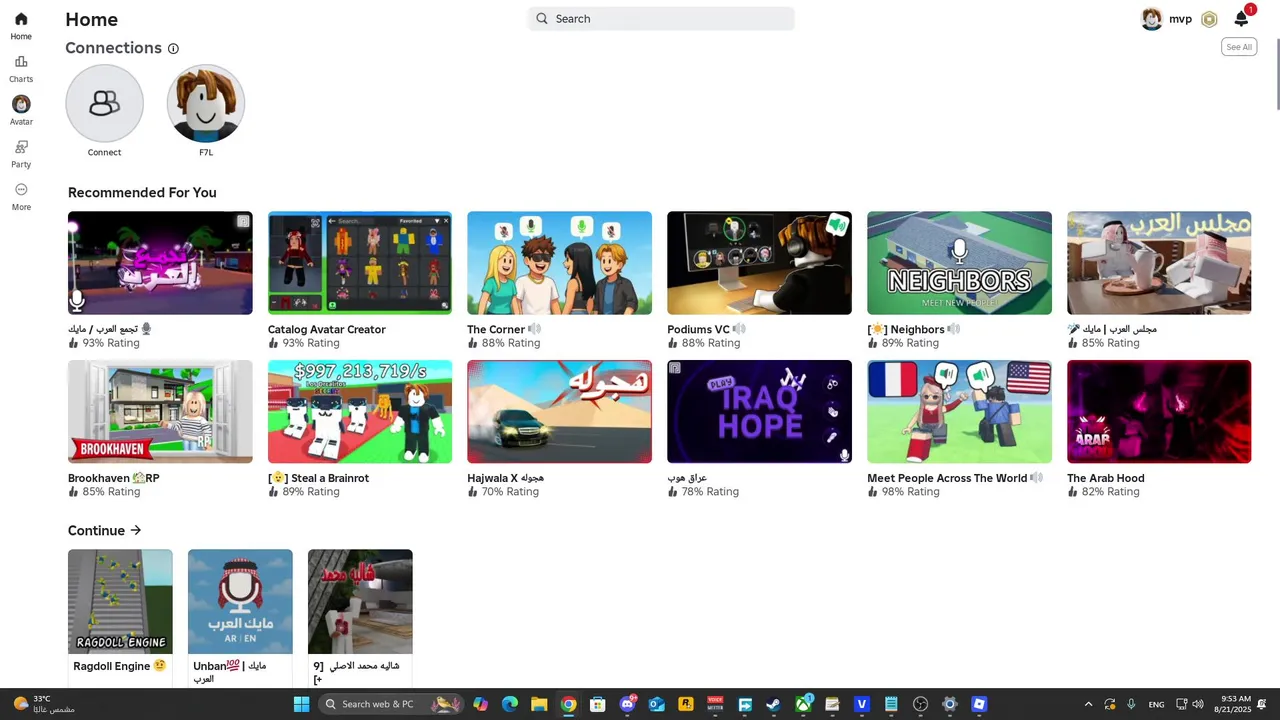Viewport: 1280px width, 720px height.
Task: Click the See All button
Action: click(1239, 47)
